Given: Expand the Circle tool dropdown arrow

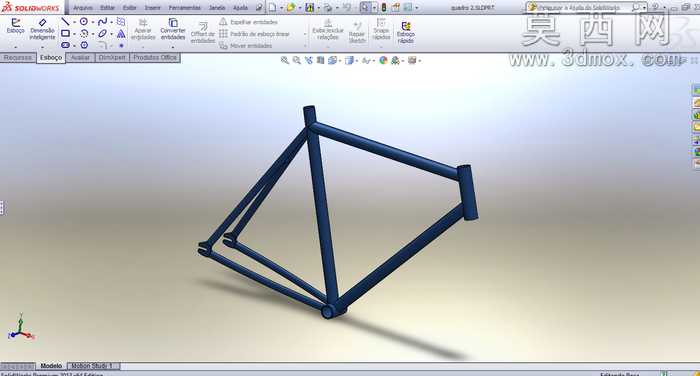Looking at the screenshot, I should (x=92, y=22).
